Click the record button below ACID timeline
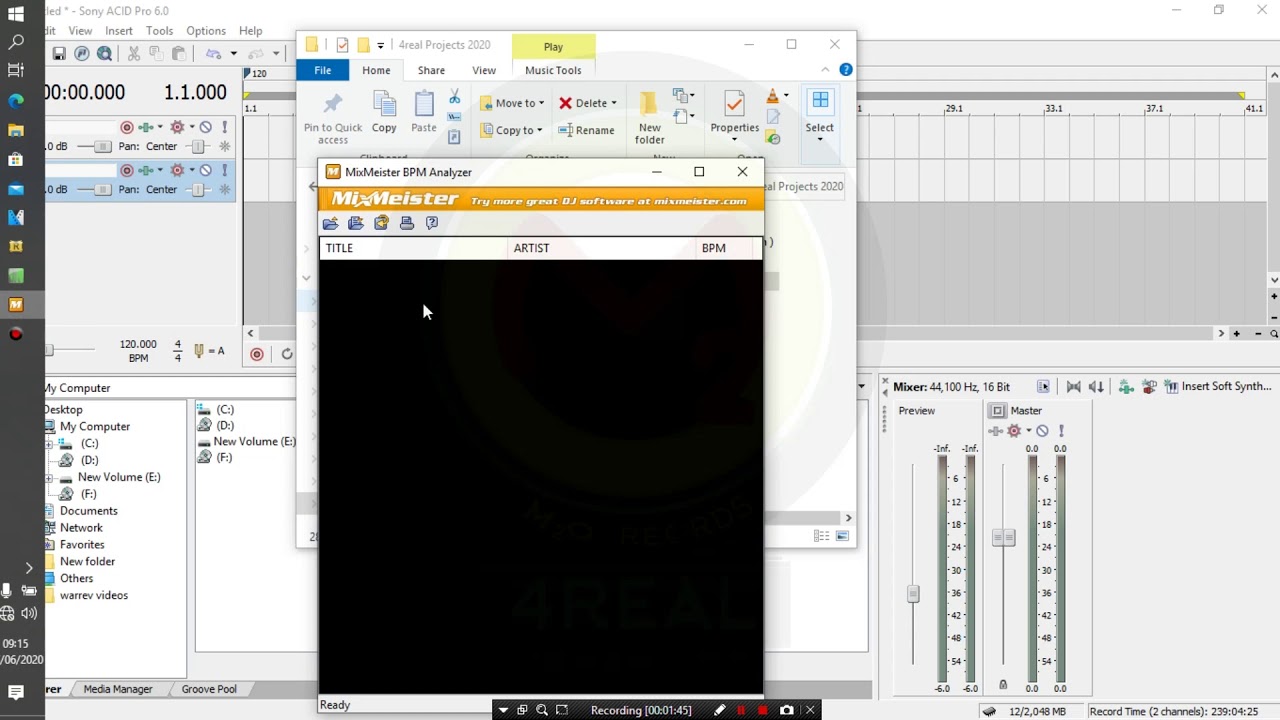Screen dimensions: 1280x720 [x=257, y=354]
